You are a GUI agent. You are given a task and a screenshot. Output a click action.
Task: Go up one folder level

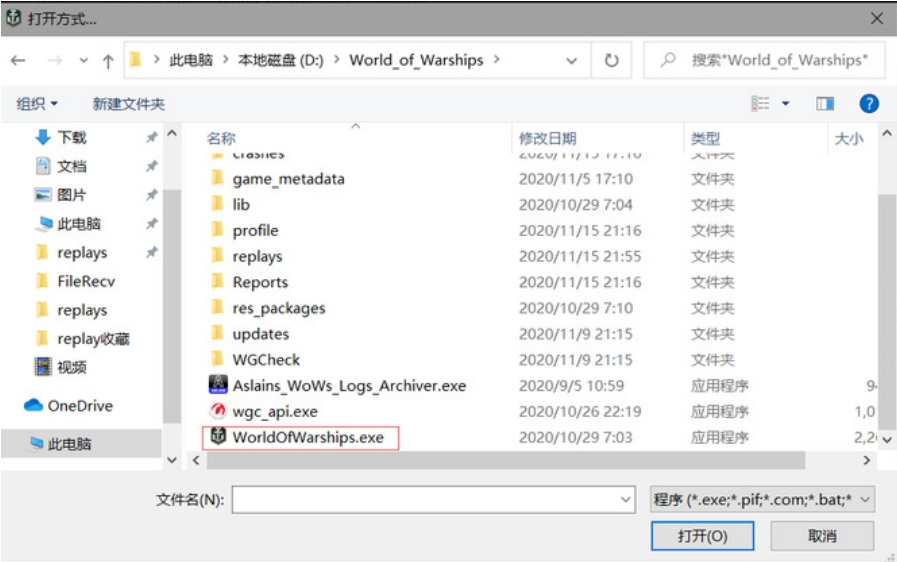[x=108, y=61]
